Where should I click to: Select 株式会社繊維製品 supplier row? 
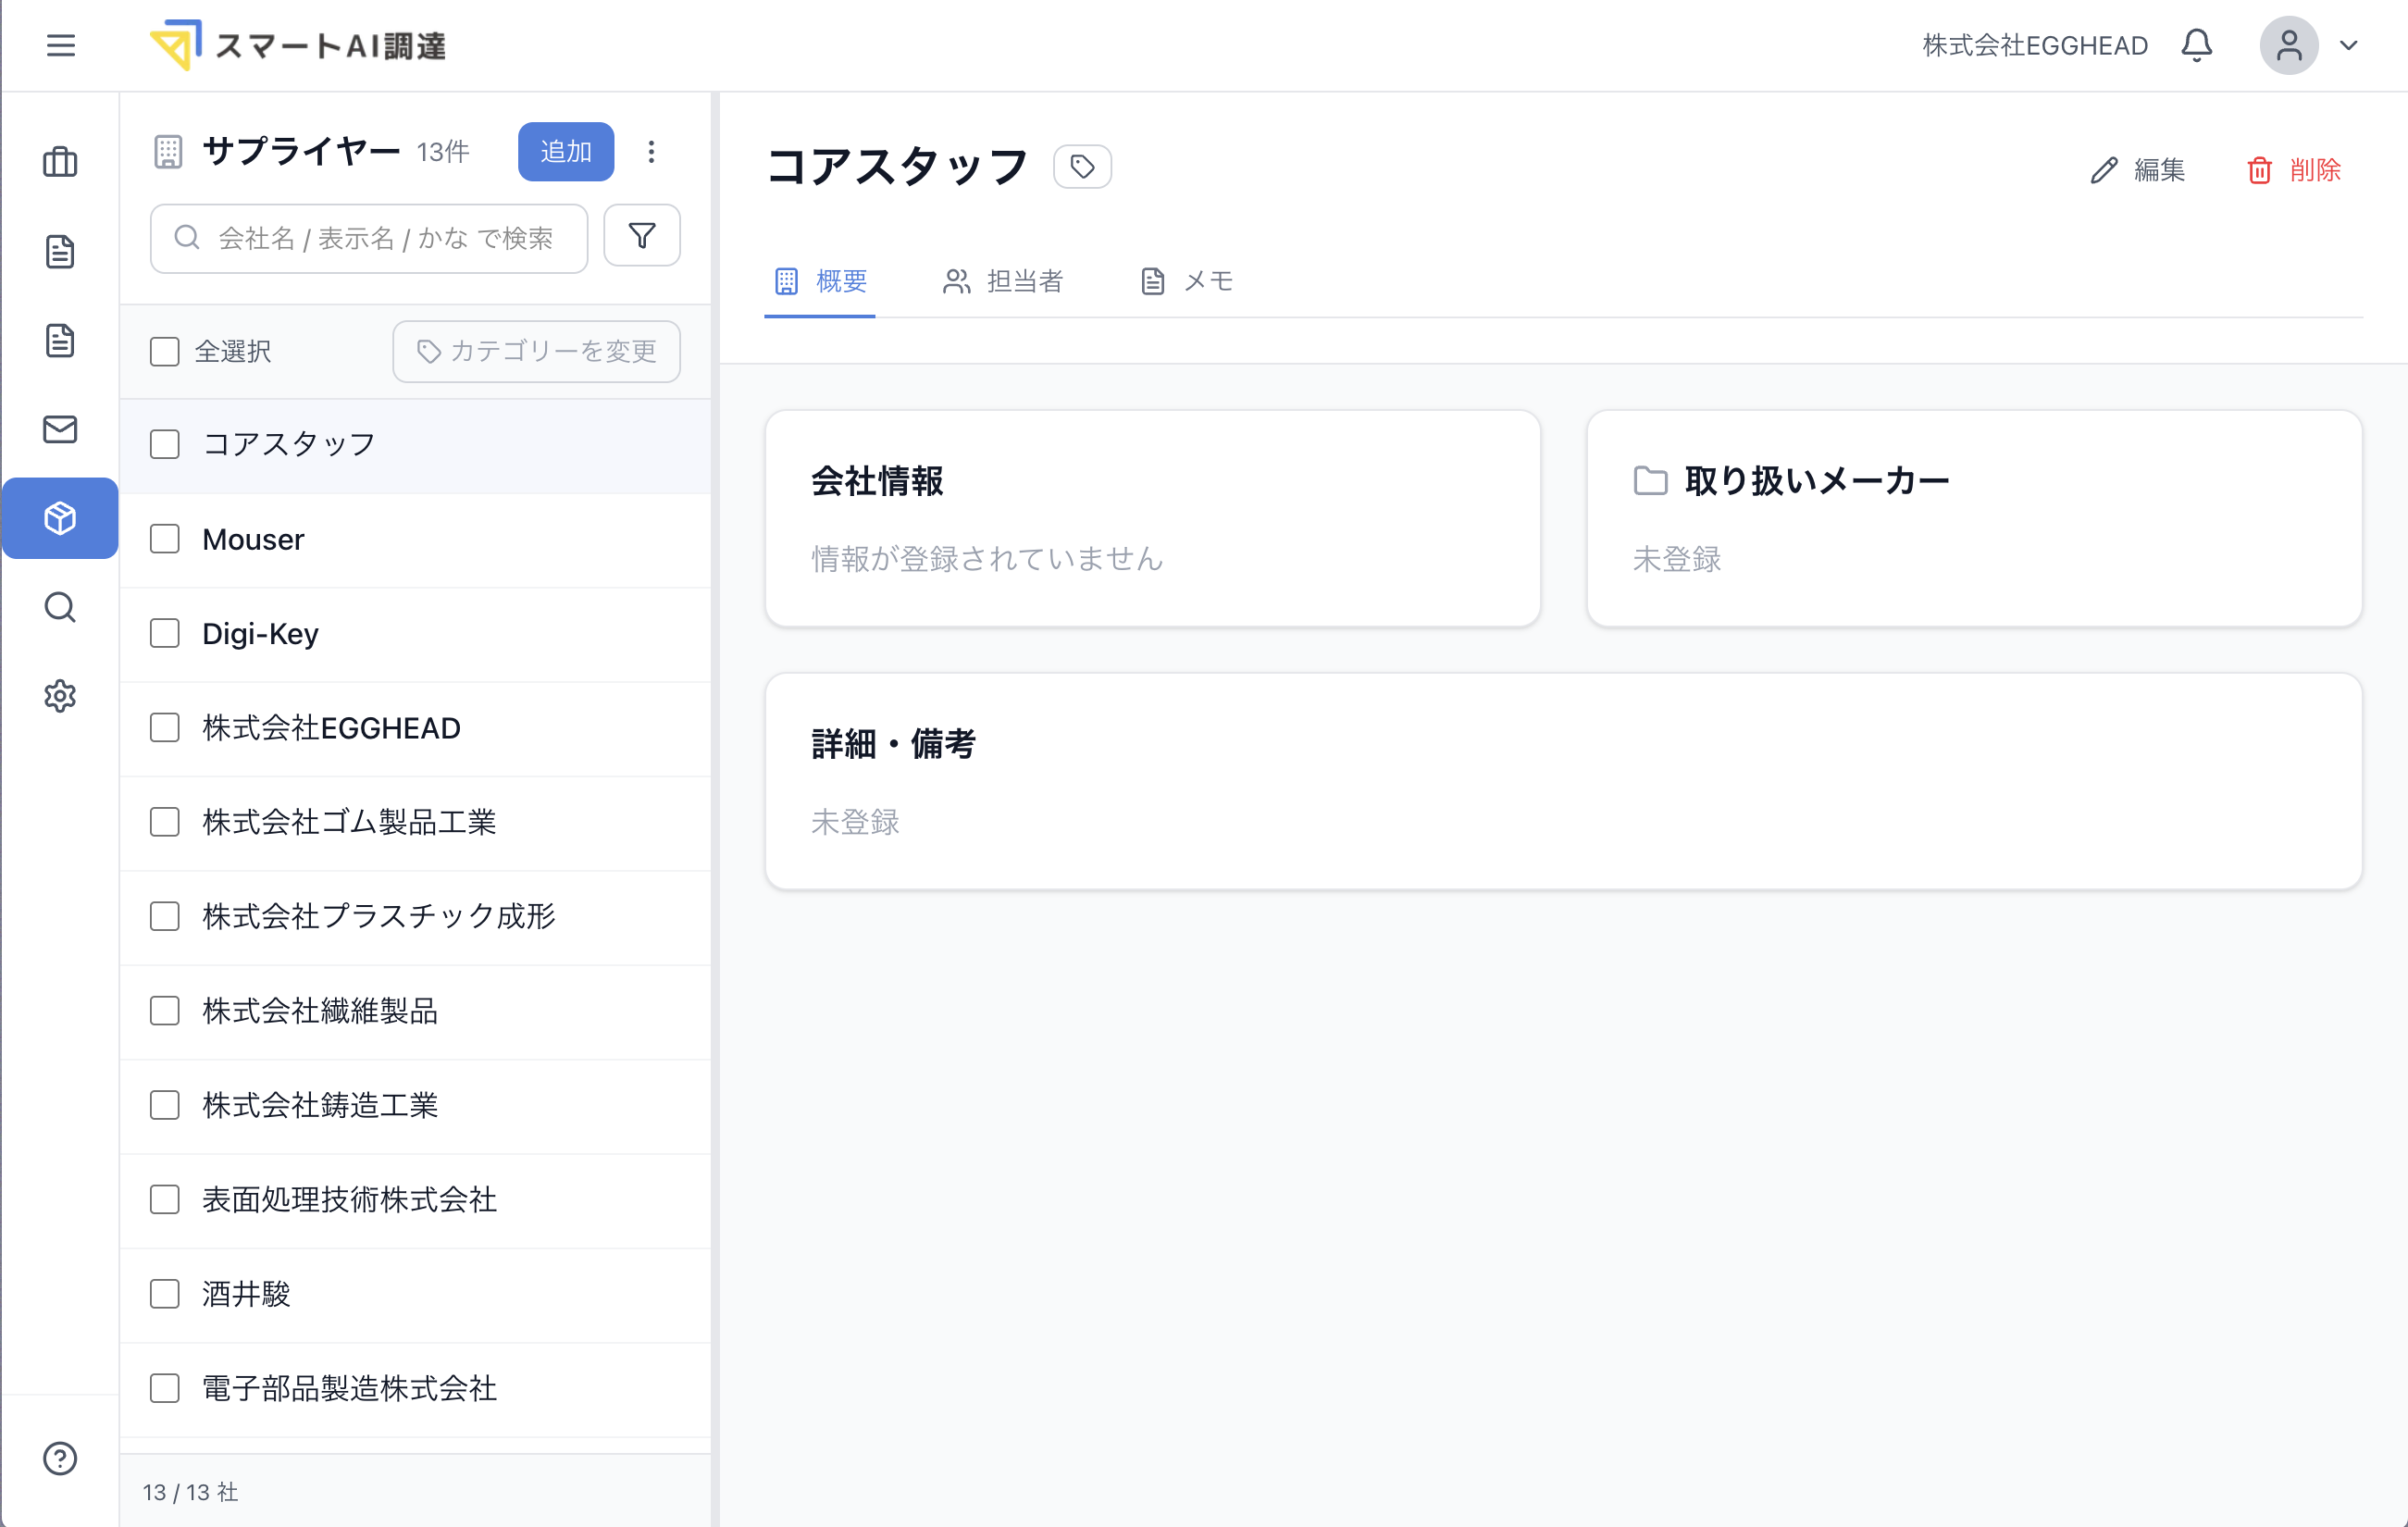415,1011
